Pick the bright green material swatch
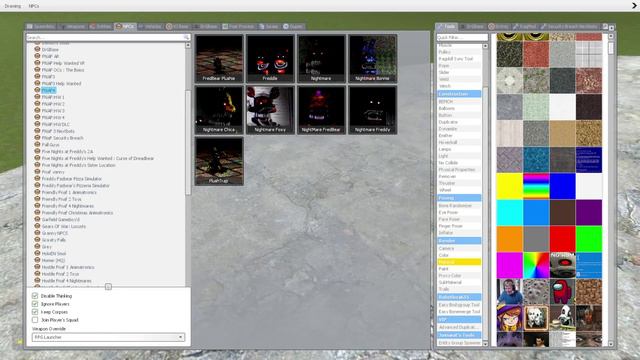The height and width of the screenshot is (360, 640). point(589,239)
